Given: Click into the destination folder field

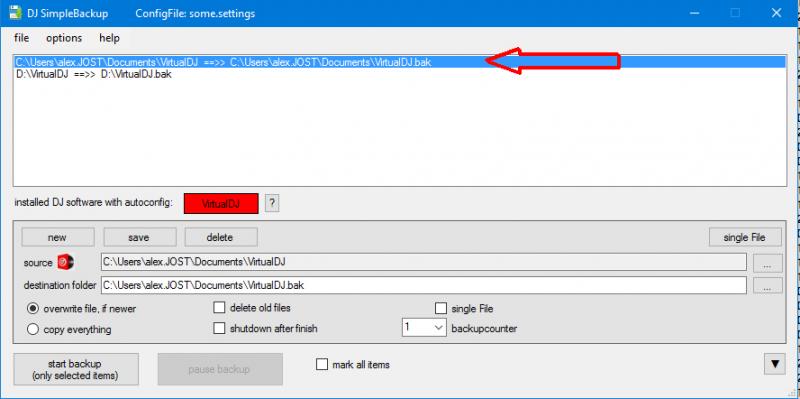Looking at the screenshot, I should pos(424,285).
